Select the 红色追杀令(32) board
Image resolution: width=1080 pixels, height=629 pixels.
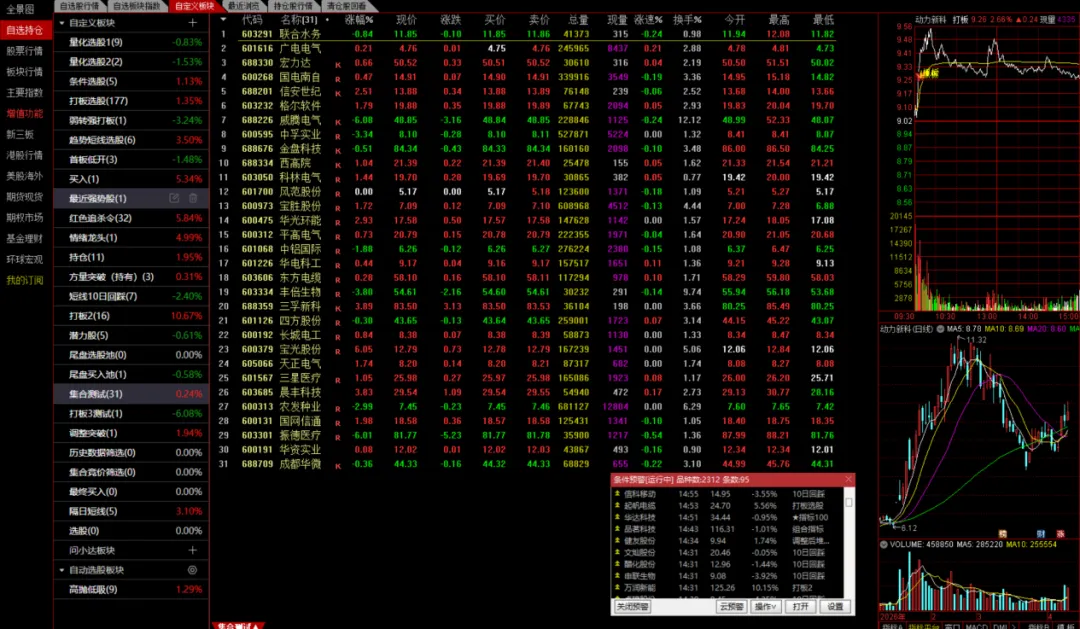coord(131,218)
